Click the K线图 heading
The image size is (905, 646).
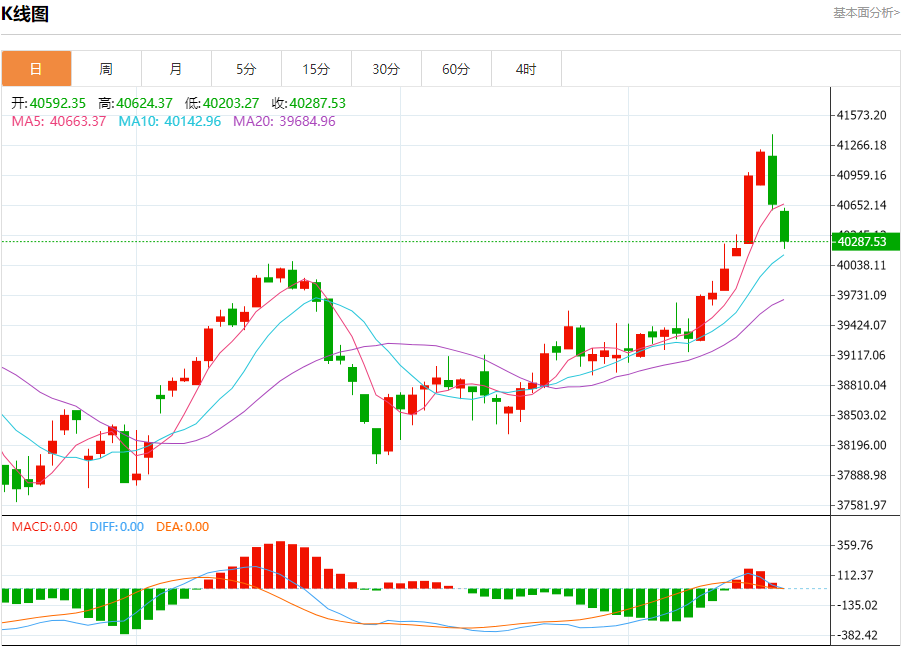pyautogui.click(x=25, y=13)
